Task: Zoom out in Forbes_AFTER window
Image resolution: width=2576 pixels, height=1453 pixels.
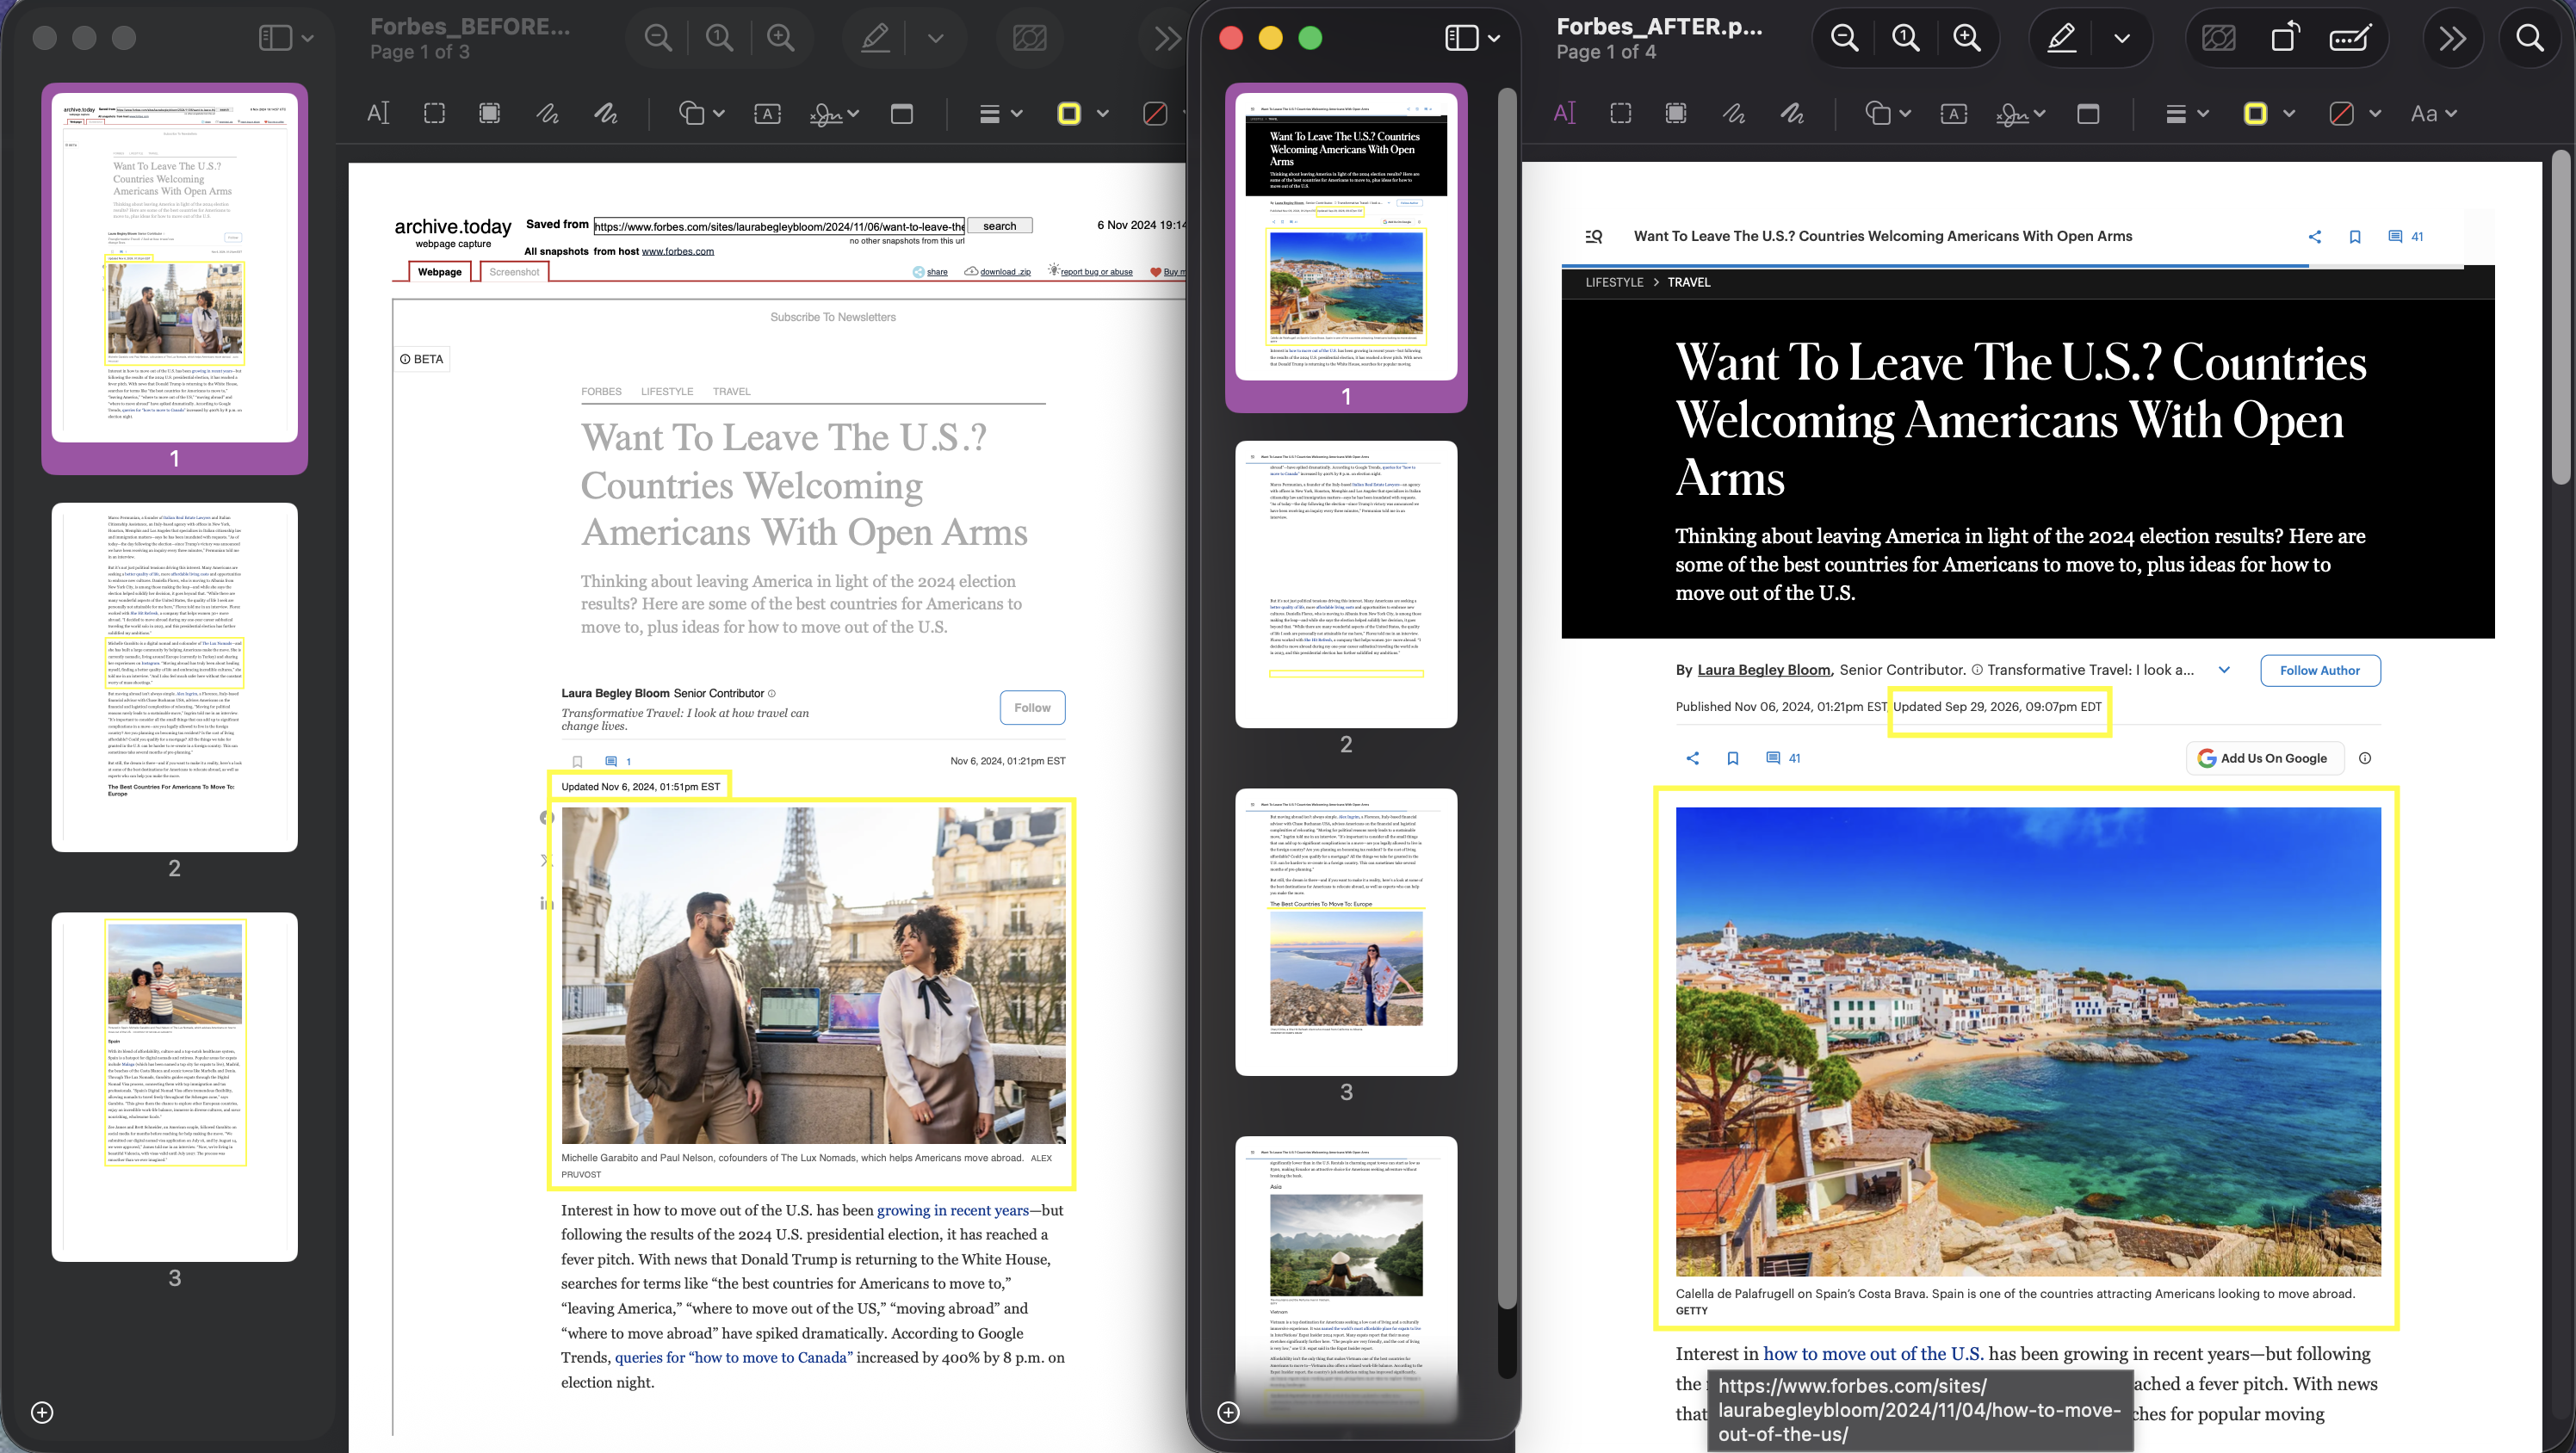Action: pos(1844,38)
